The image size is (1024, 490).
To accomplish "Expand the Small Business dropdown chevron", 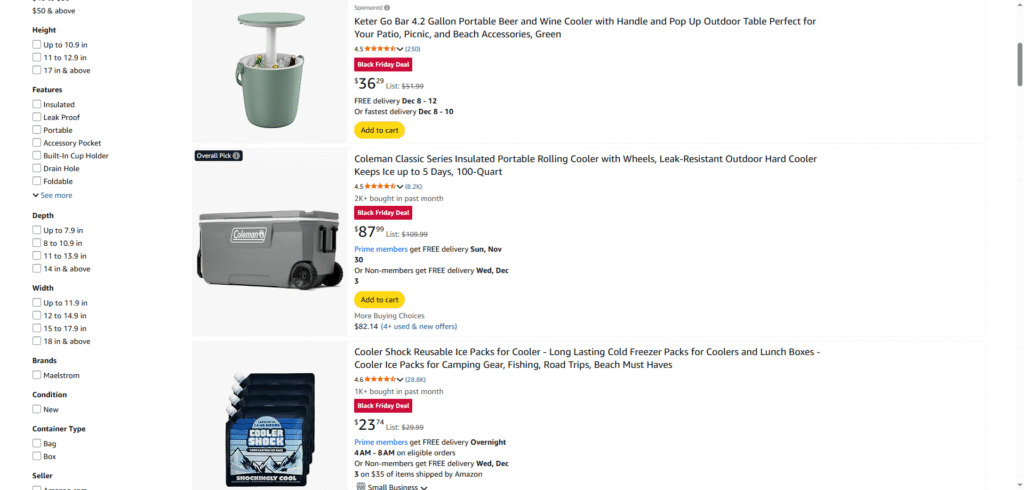I will click(424, 487).
